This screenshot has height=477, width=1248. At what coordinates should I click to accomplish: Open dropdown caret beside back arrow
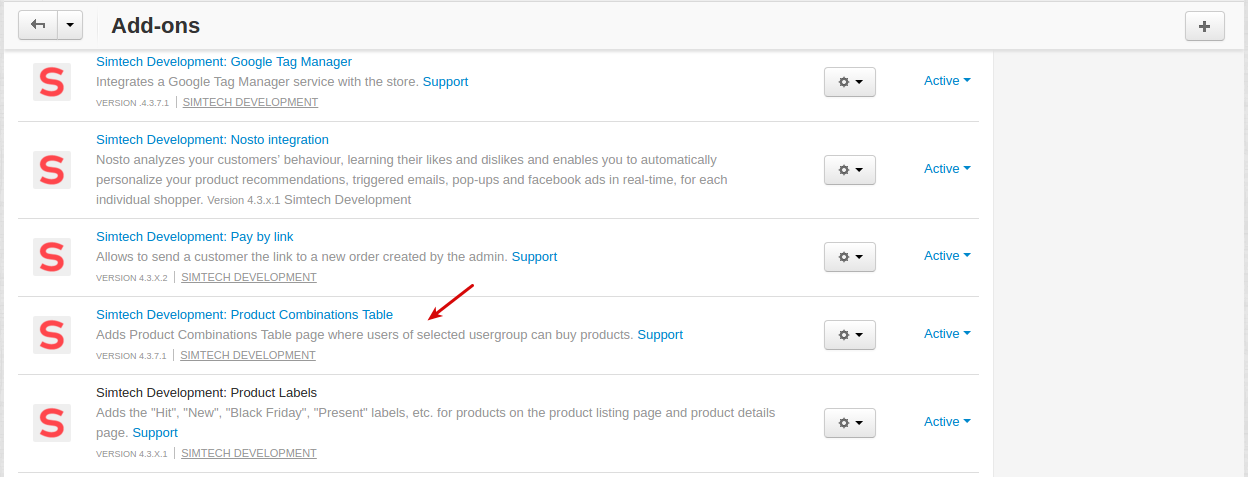point(70,25)
